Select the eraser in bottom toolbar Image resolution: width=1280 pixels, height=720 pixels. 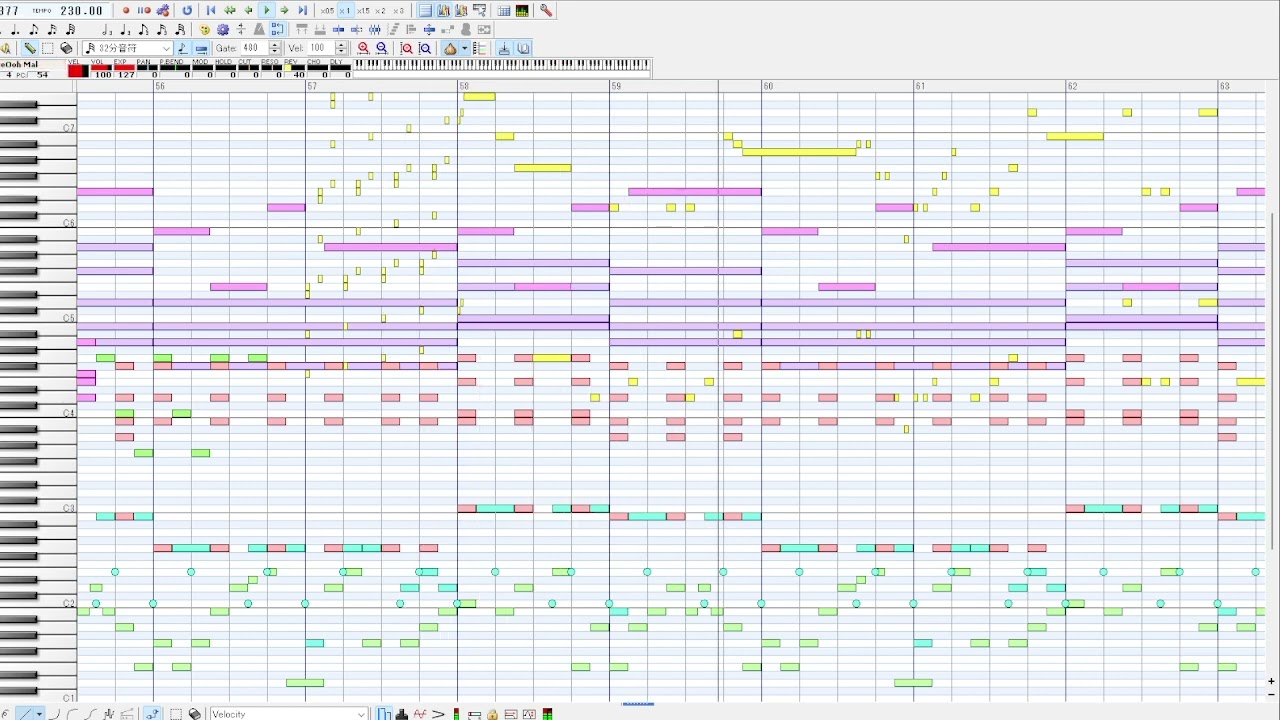click(195, 714)
